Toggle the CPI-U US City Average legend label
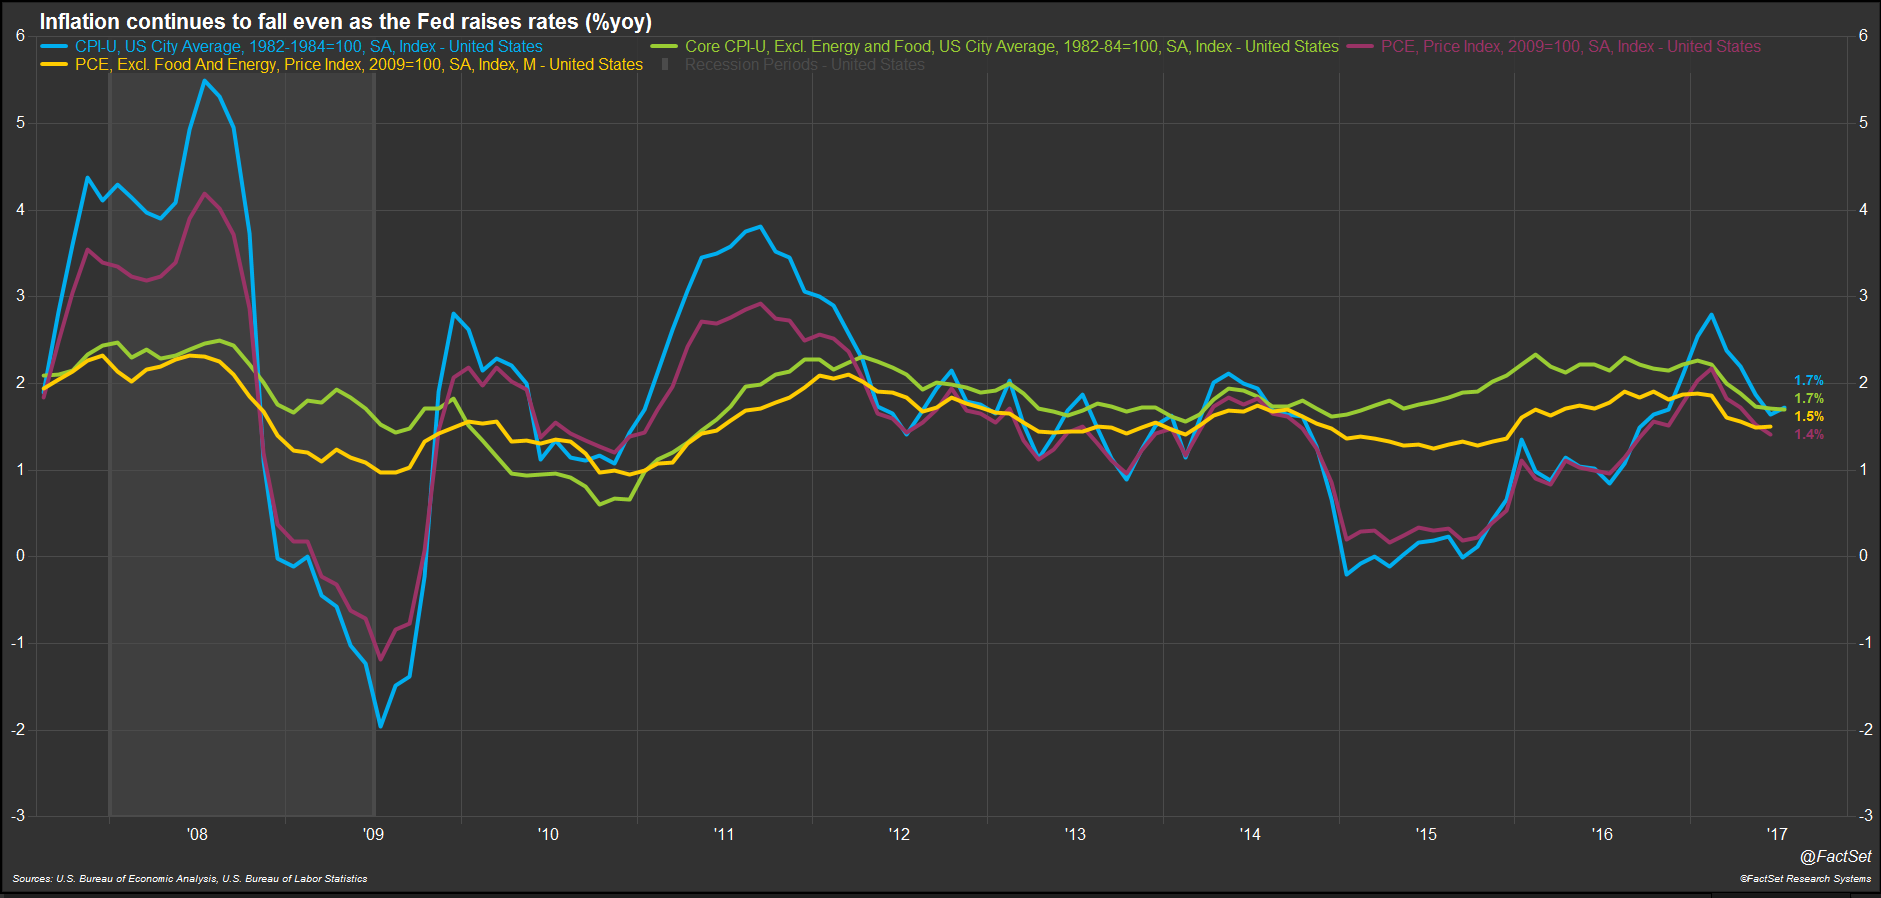Screen dimensions: 1881x898 [308, 46]
